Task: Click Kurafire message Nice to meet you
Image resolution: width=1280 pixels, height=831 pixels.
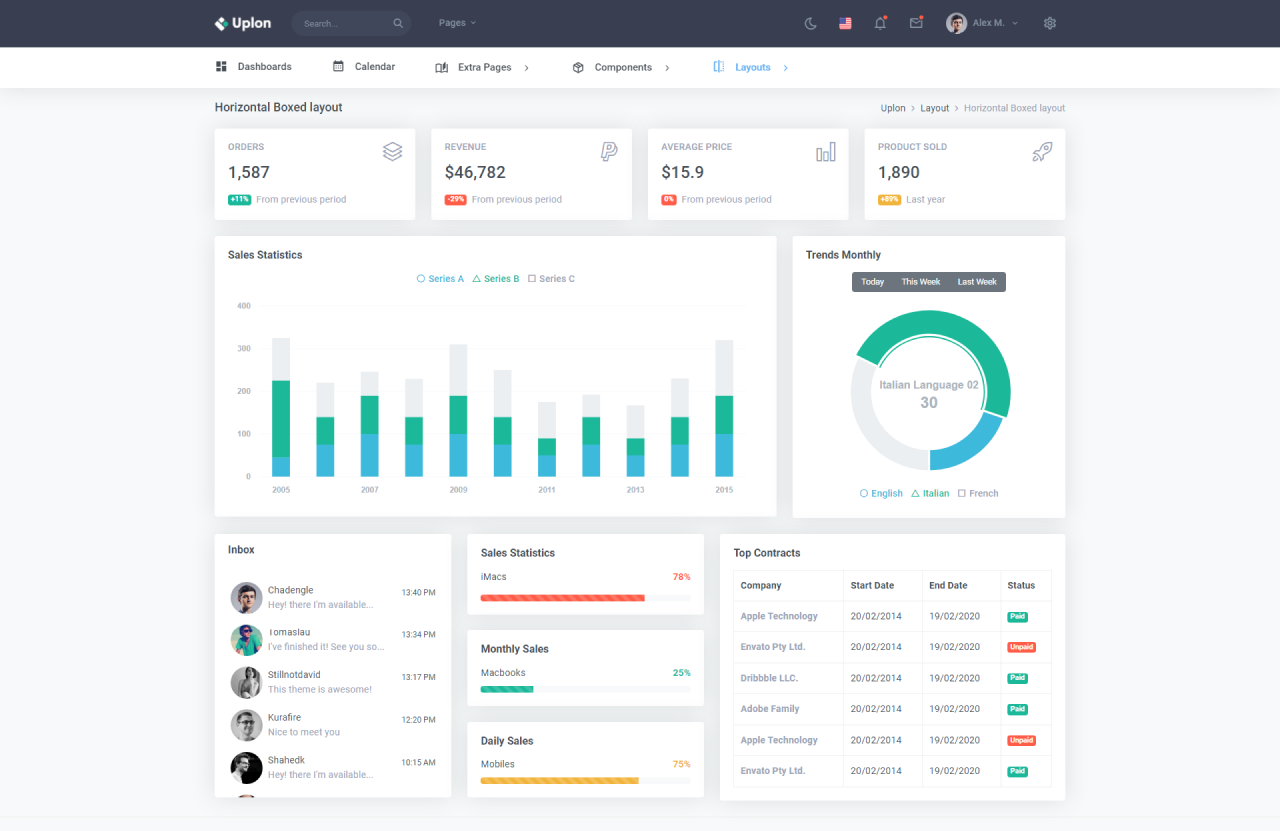Action: 304,732
